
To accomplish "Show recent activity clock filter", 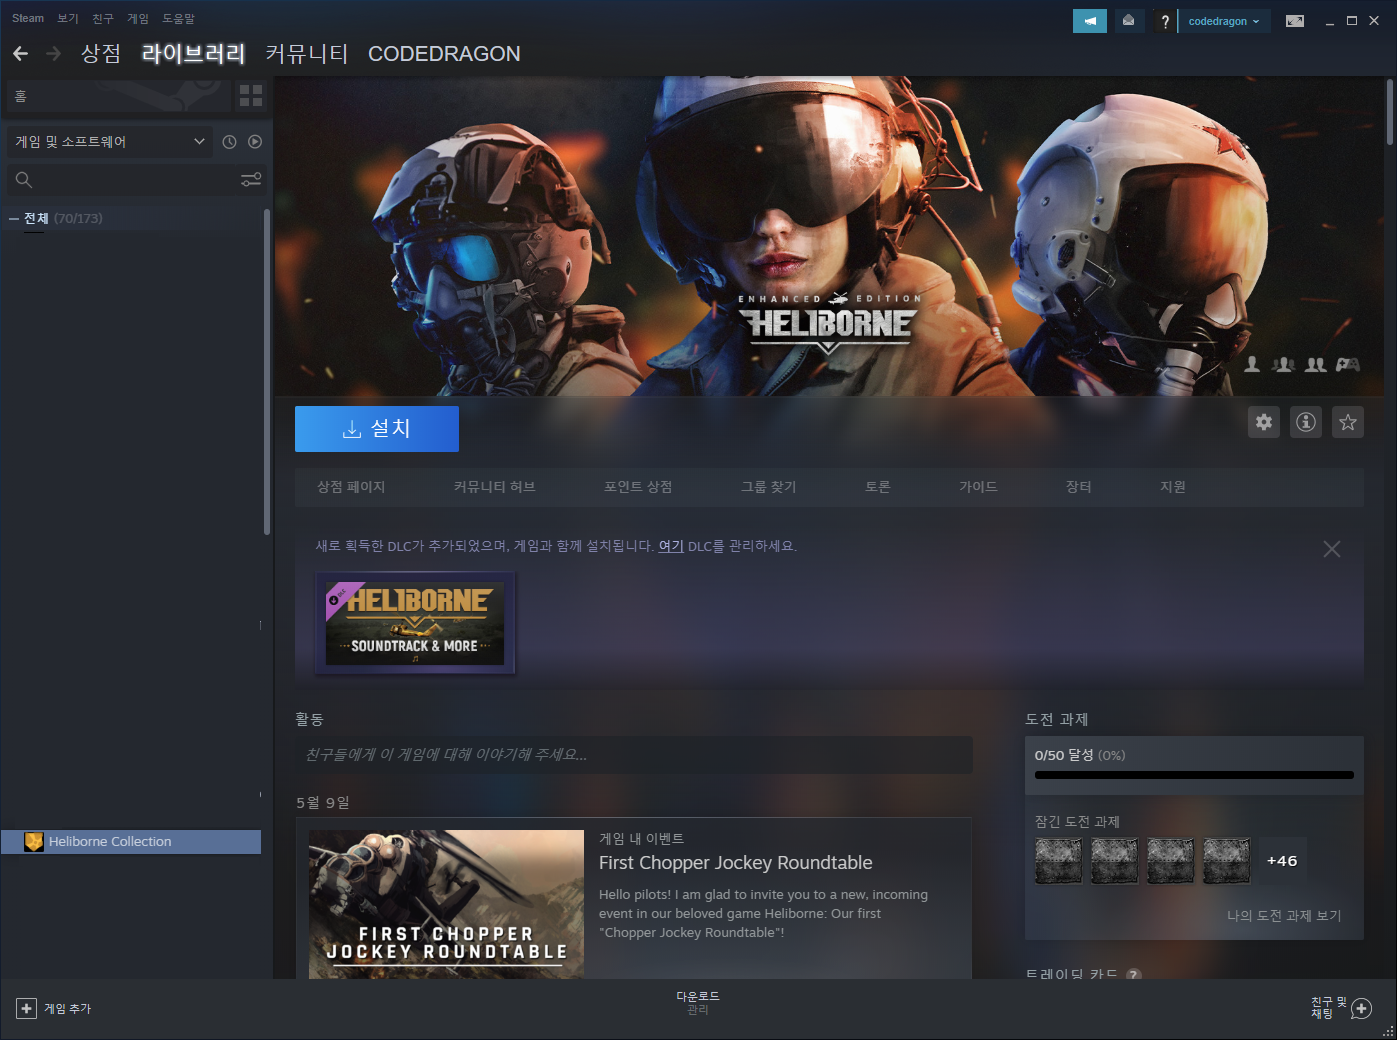I will pyautogui.click(x=229, y=142).
